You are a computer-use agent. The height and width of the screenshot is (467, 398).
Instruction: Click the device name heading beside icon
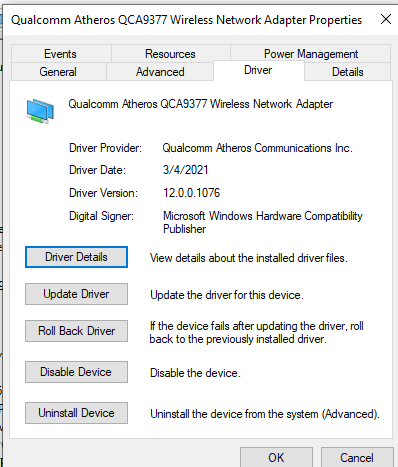click(201, 104)
